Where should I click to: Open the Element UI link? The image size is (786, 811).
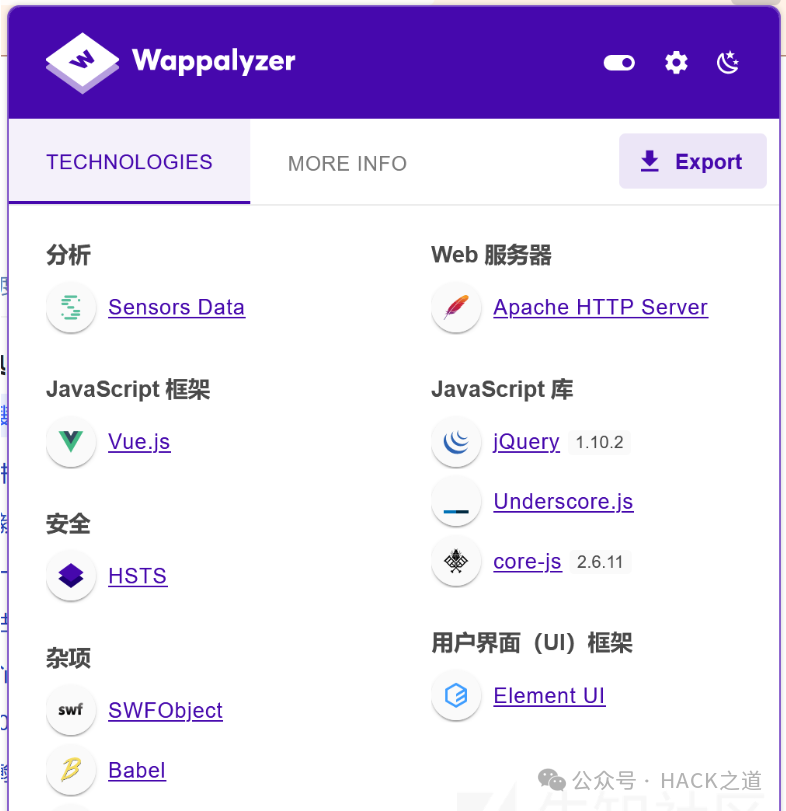(x=549, y=696)
